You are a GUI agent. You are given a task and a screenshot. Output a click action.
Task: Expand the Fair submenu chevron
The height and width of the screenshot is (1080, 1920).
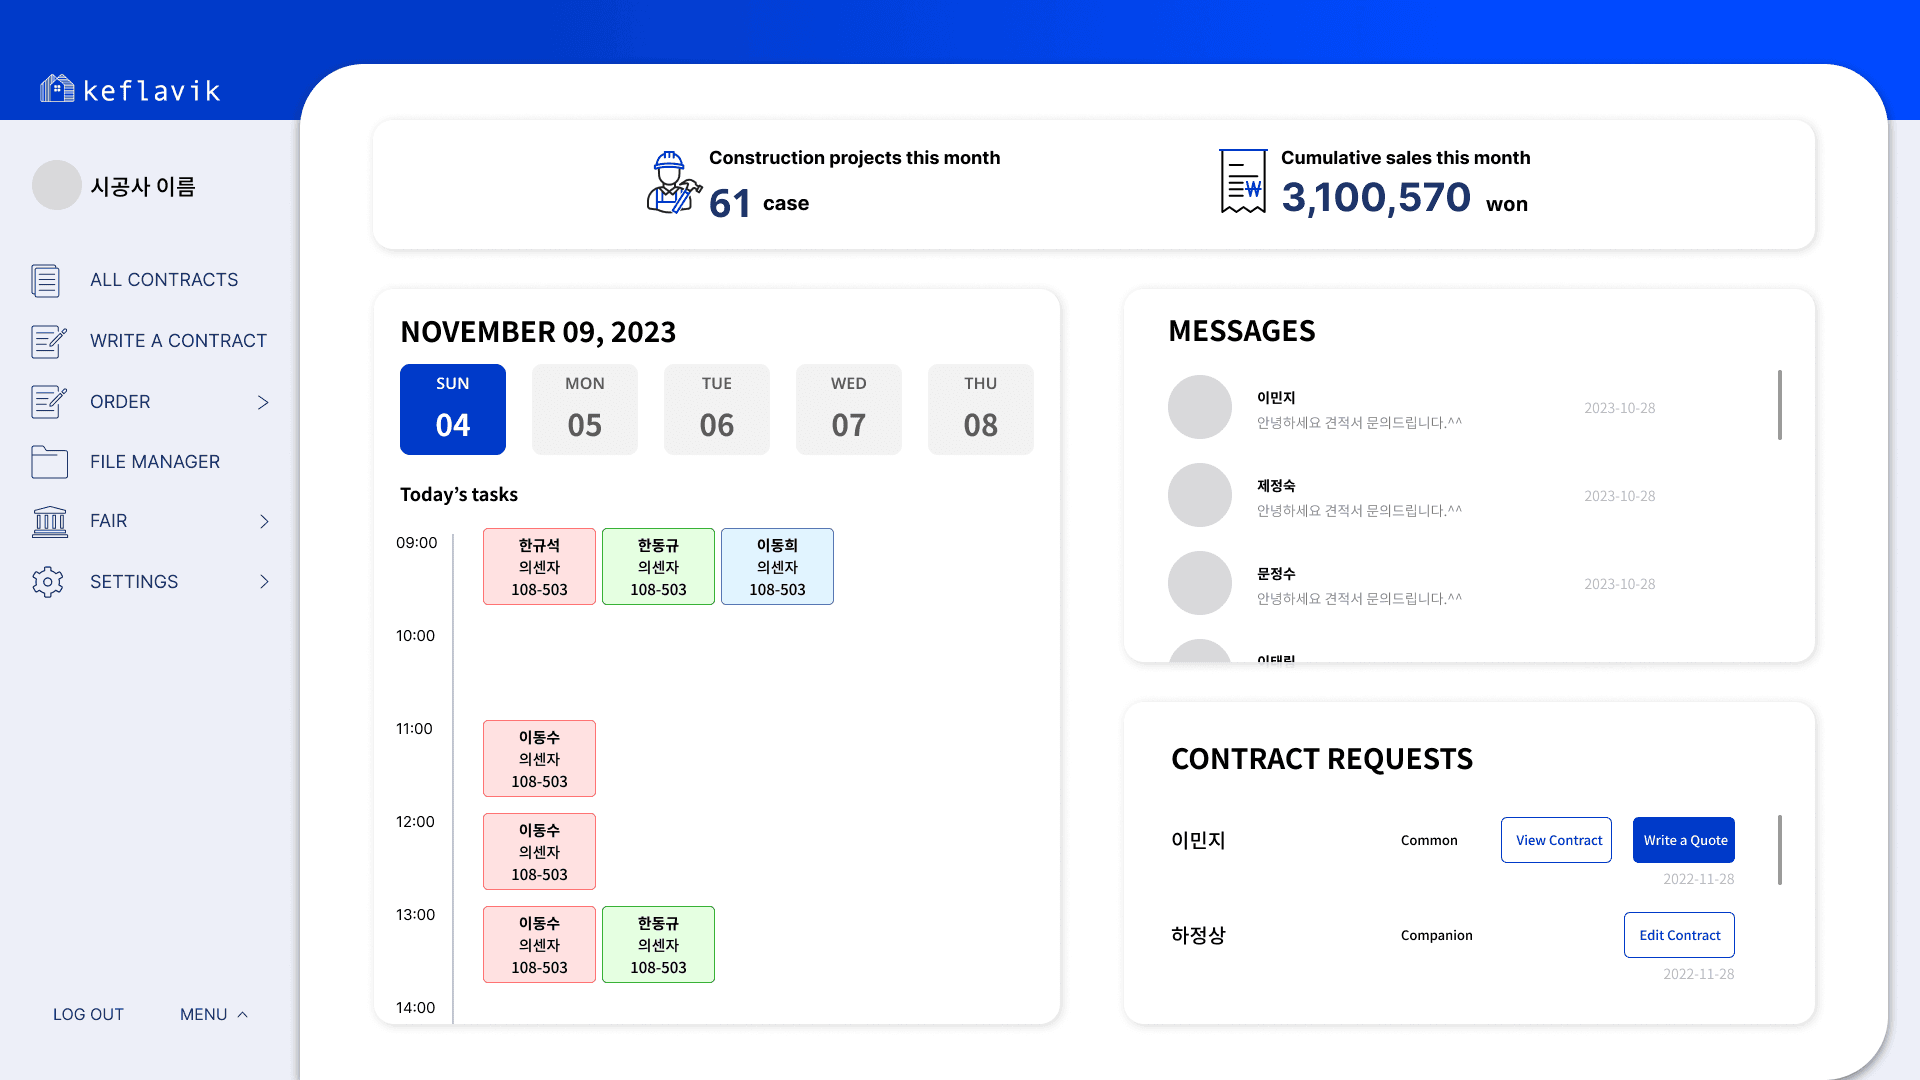point(264,521)
